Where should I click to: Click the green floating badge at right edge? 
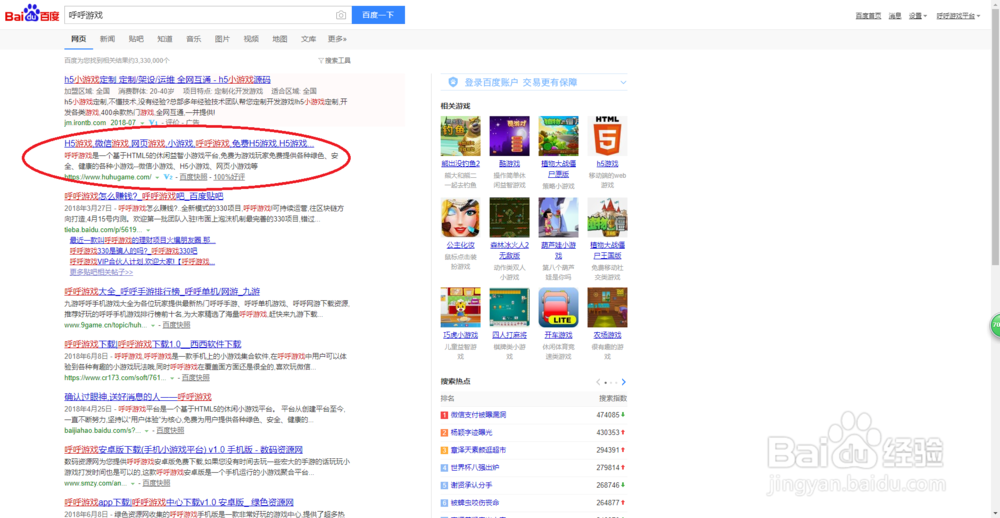995,325
